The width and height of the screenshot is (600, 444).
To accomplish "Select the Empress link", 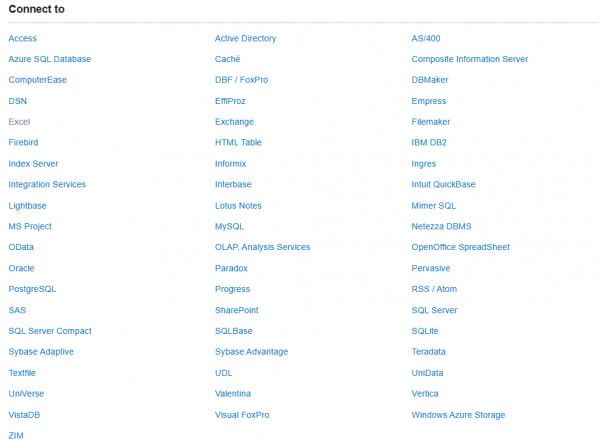I will coord(429,101).
